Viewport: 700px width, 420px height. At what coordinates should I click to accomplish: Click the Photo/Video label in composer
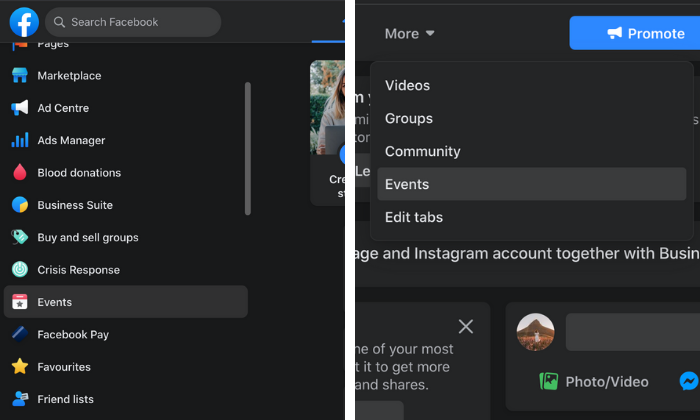point(607,382)
